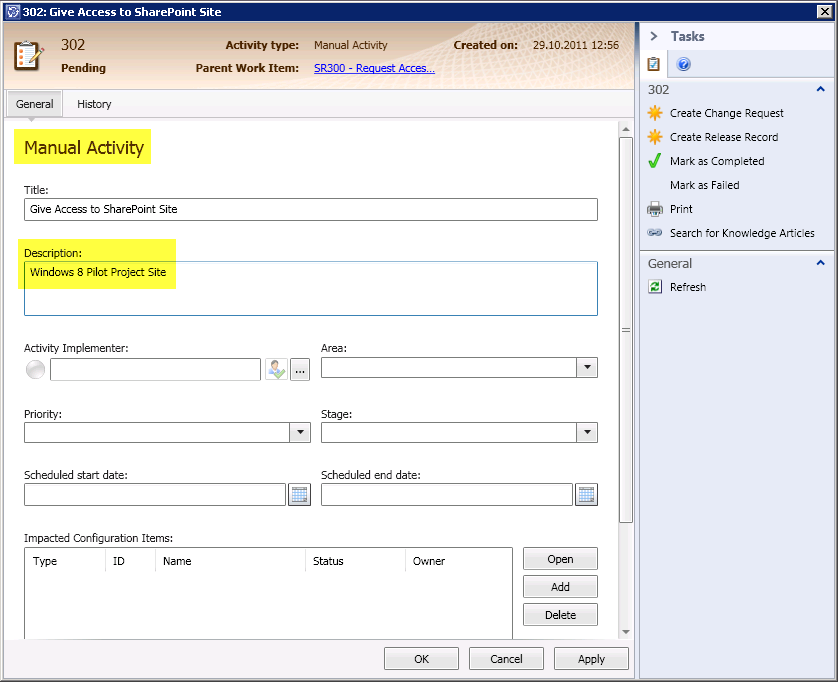Open the Scheduled start date calendar picker
Image resolution: width=838 pixels, height=682 pixels.
pos(299,495)
